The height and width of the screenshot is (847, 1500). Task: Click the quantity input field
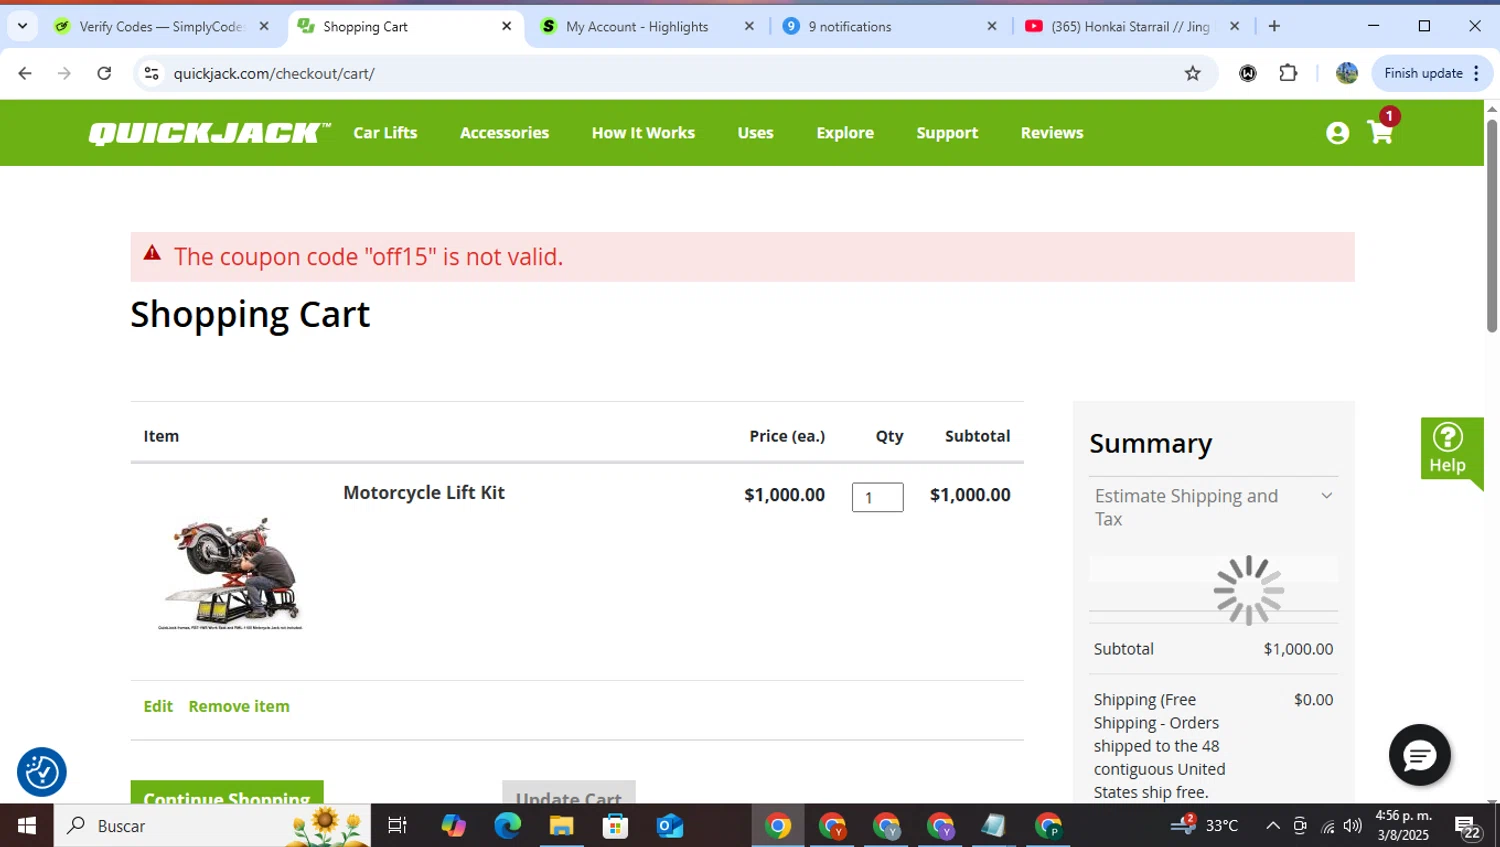coord(877,497)
